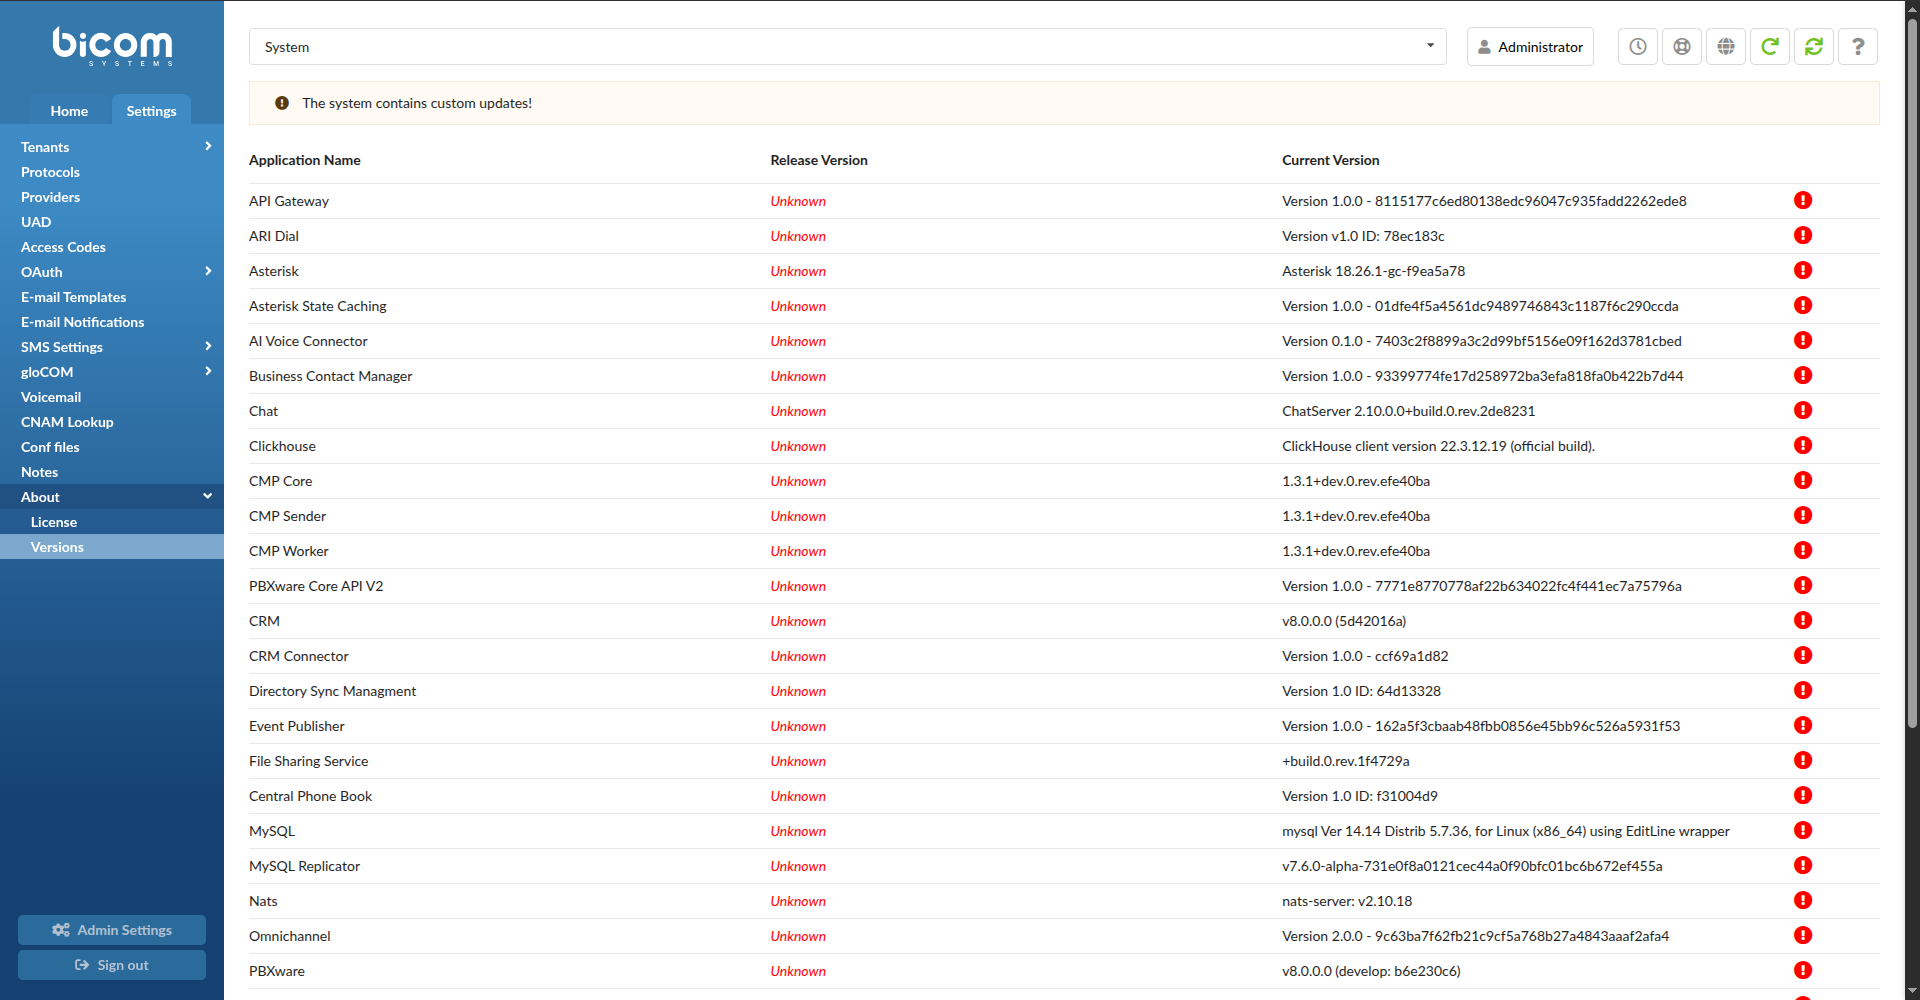Viewport: 1920px width, 1000px height.
Task: Open Providers in the sidebar
Action: 112,197
